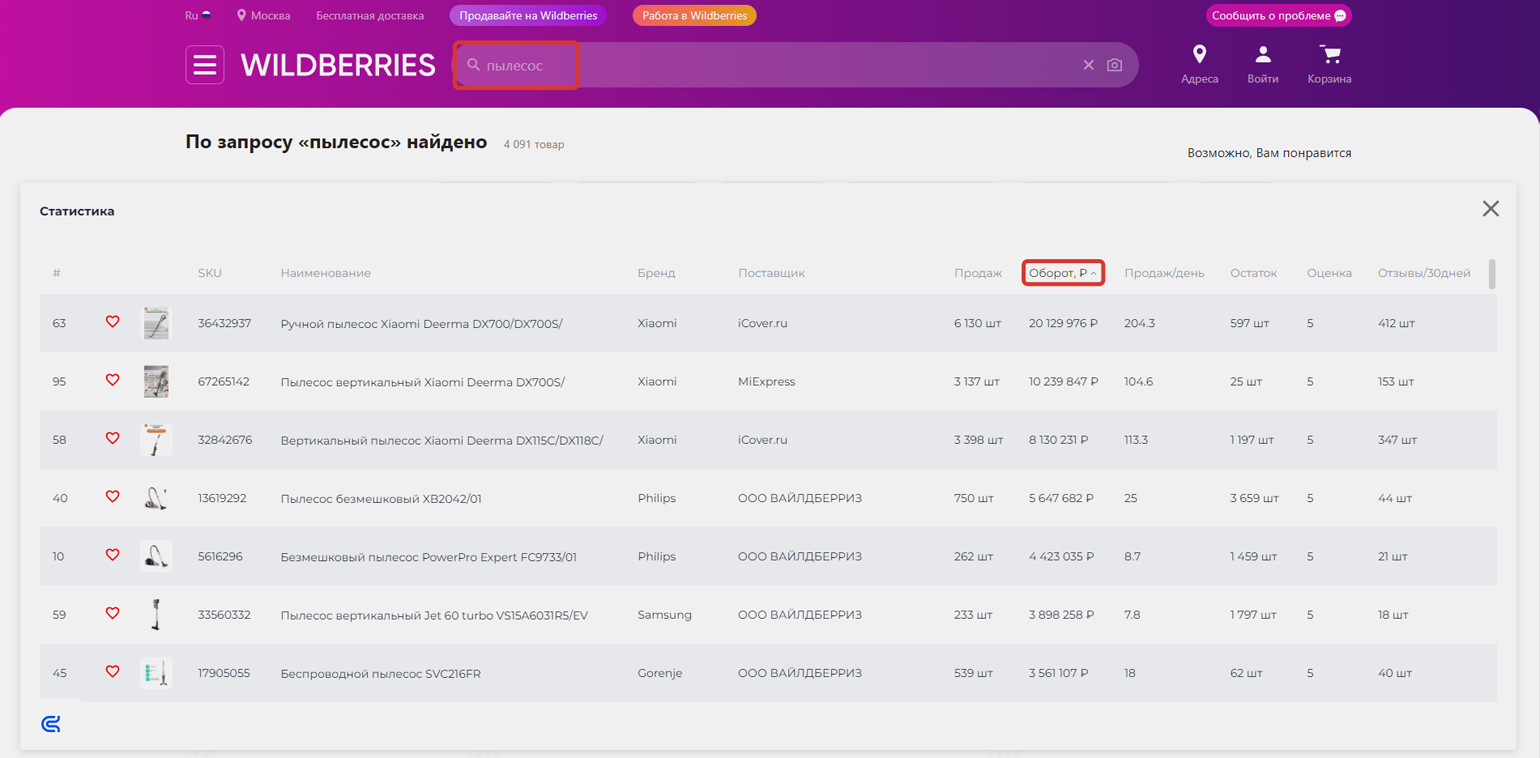
Task: Favorite SKU 36432937 with heart
Action: click(112, 322)
